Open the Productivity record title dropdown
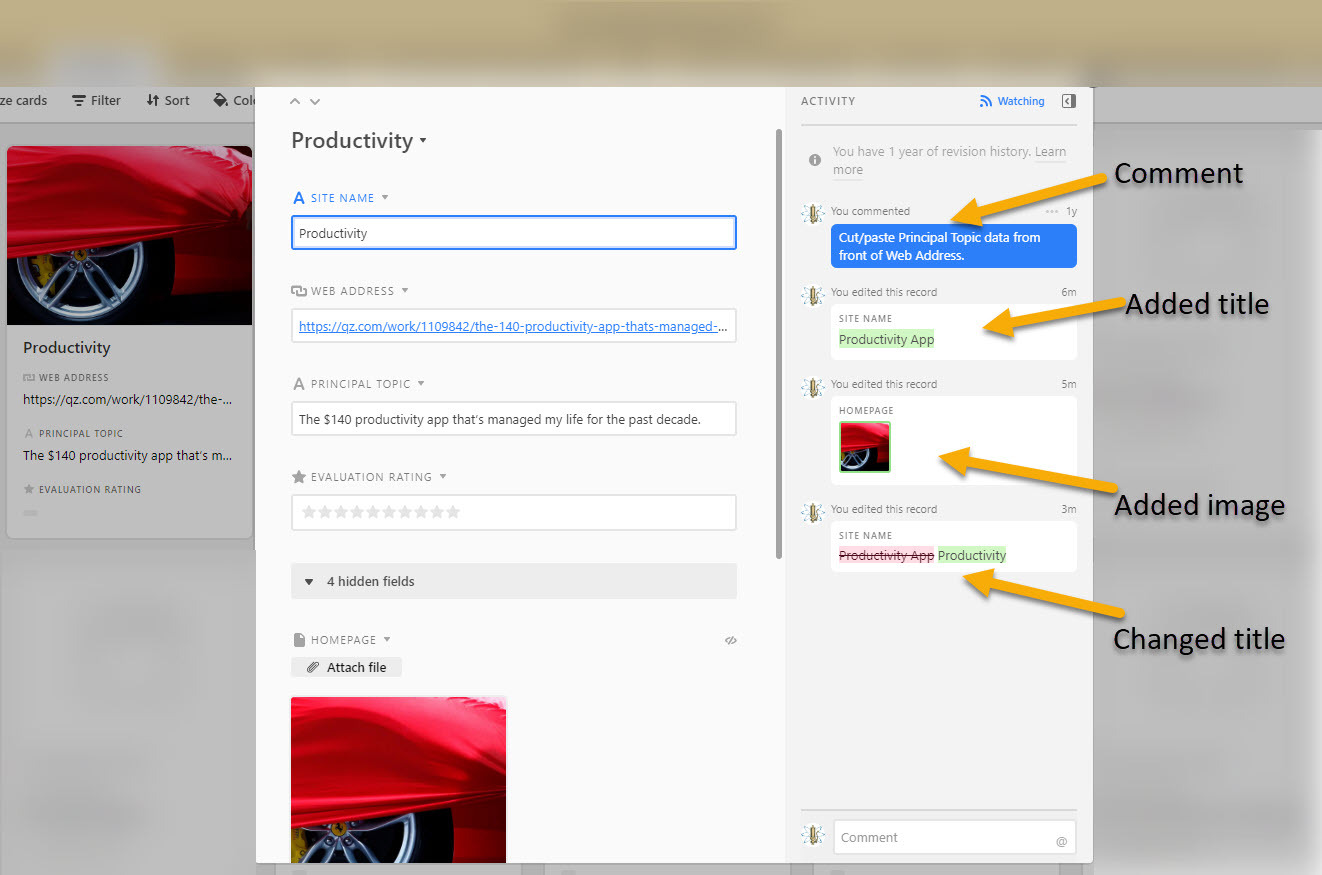 423,141
